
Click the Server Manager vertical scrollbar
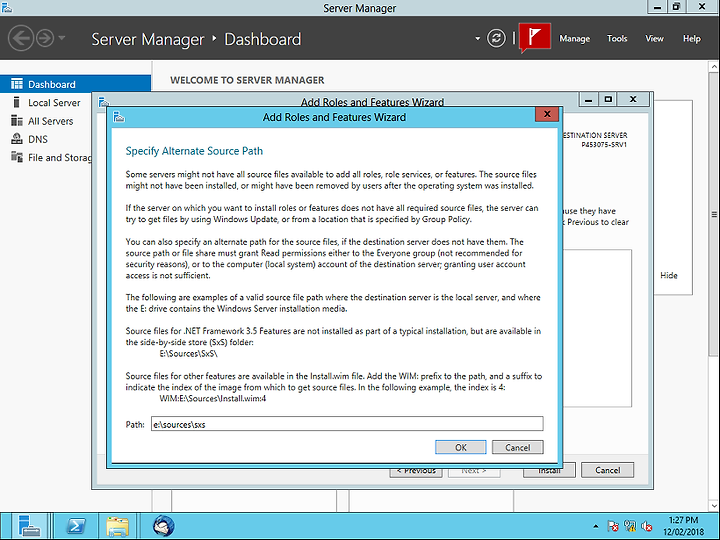pyautogui.click(x=714, y=214)
